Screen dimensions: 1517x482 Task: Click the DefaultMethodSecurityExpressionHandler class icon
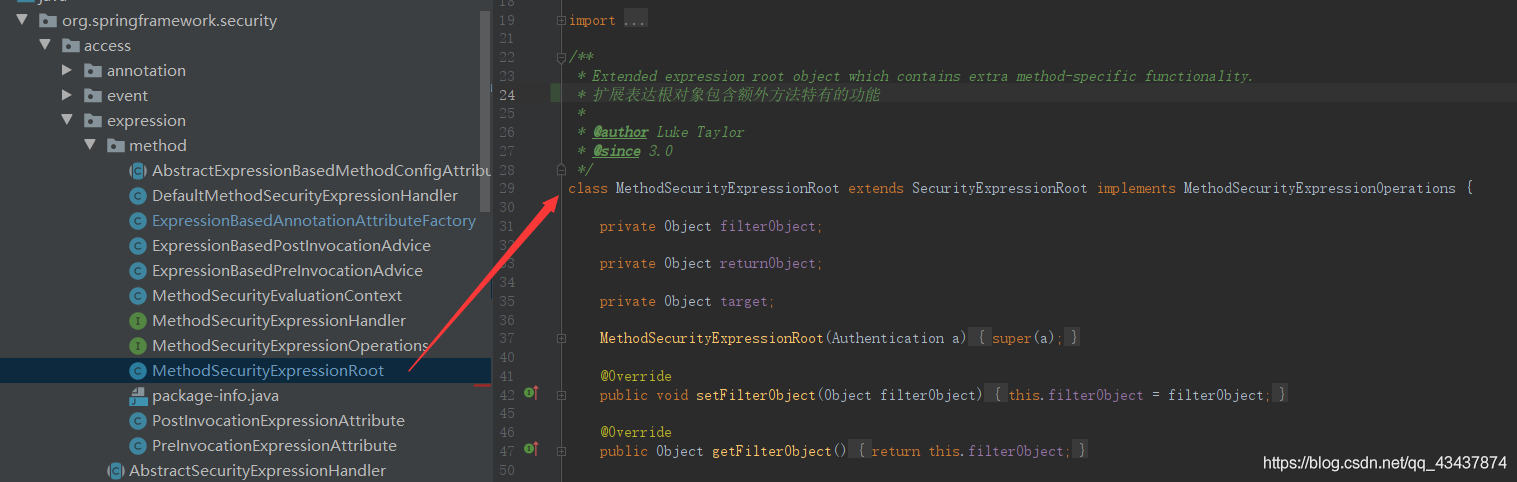(x=138, y=196)
